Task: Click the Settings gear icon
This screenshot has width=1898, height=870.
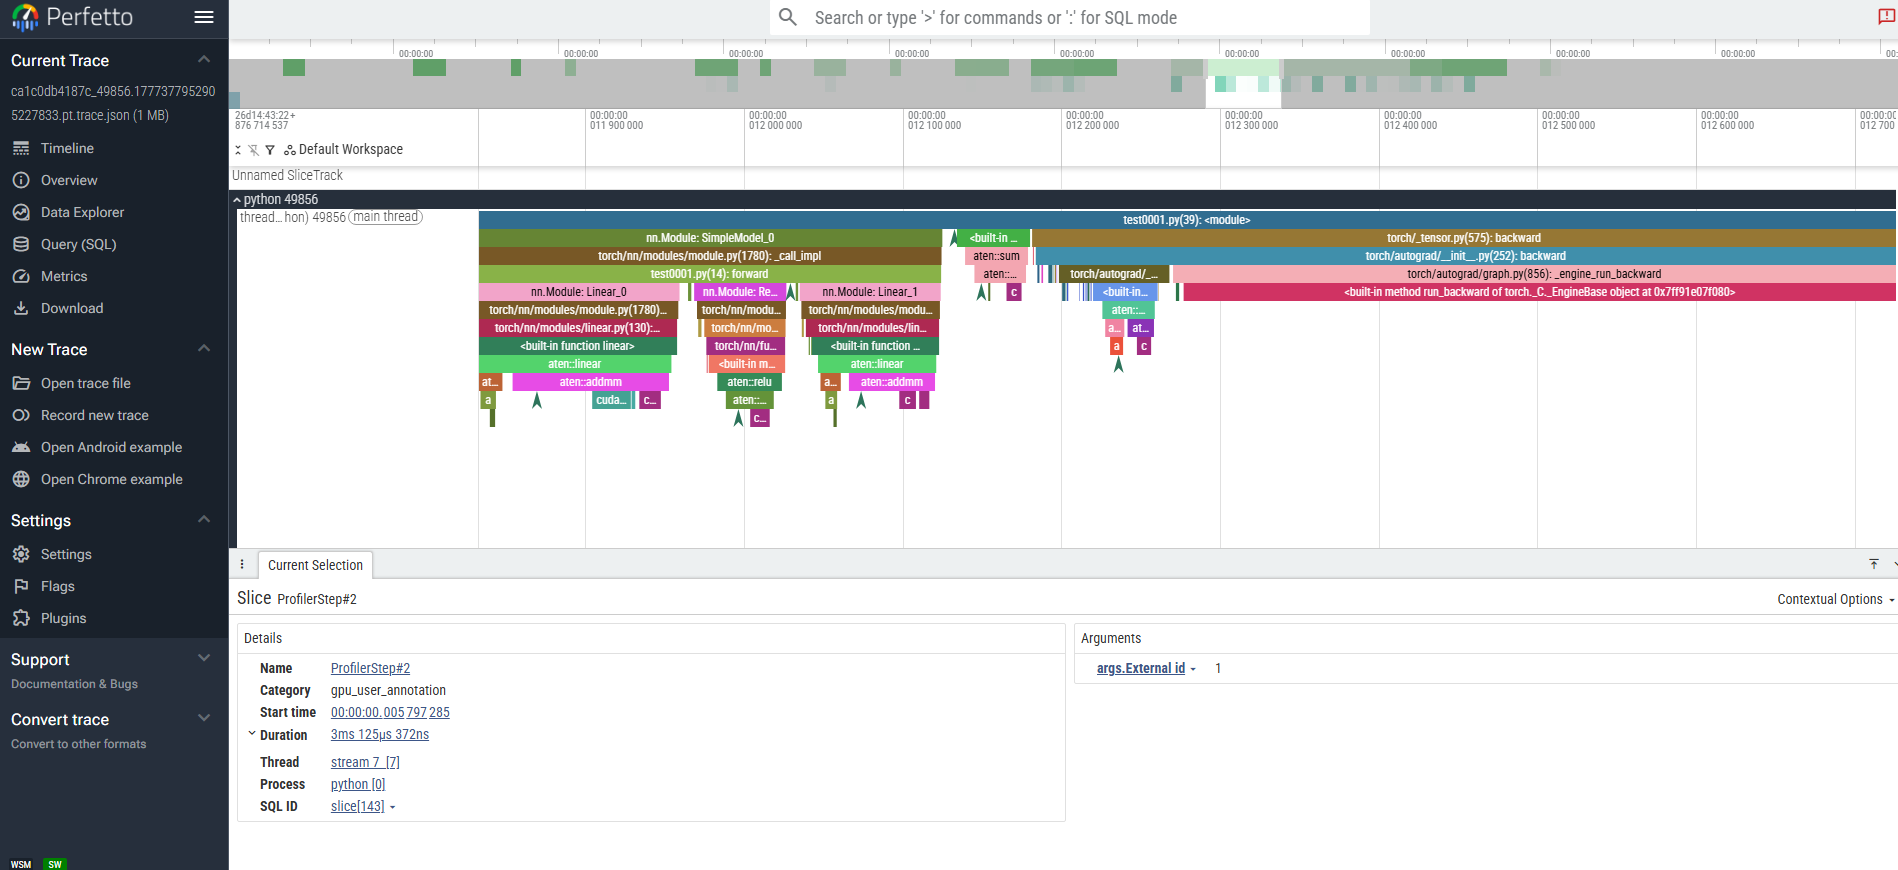Action: tap(21, 554)
